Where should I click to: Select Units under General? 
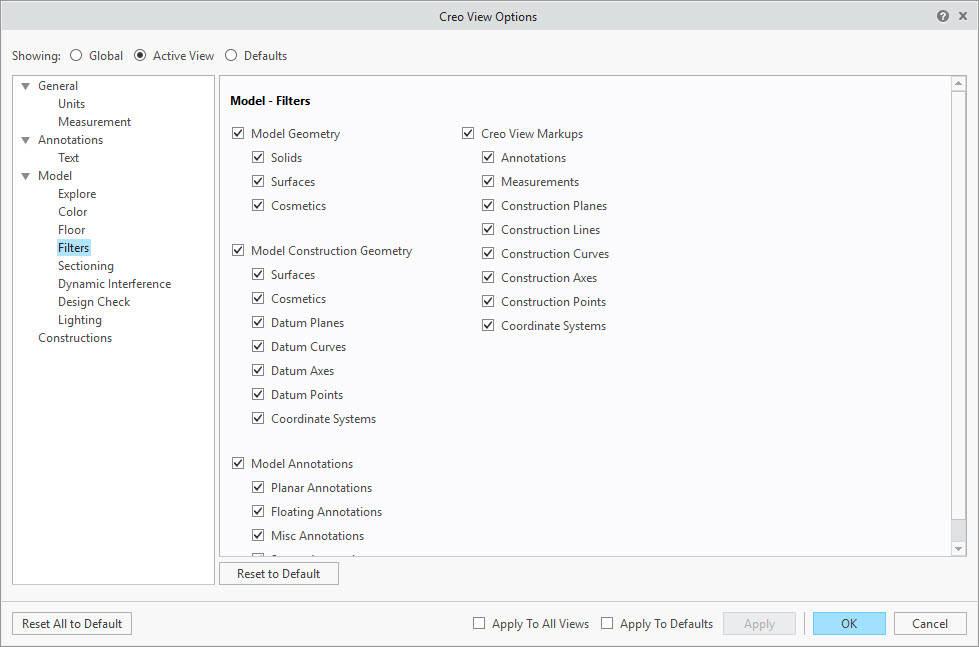[x=71, y=103]
